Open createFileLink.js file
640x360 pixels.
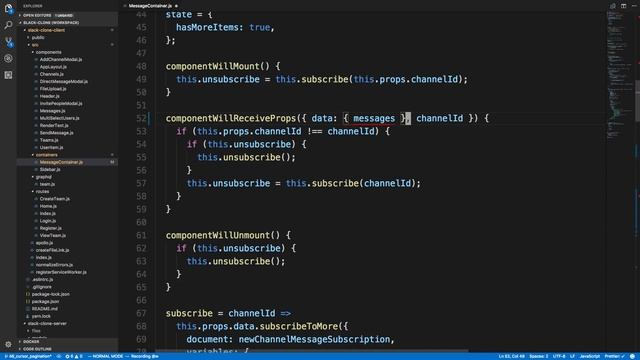coord(52,251)
